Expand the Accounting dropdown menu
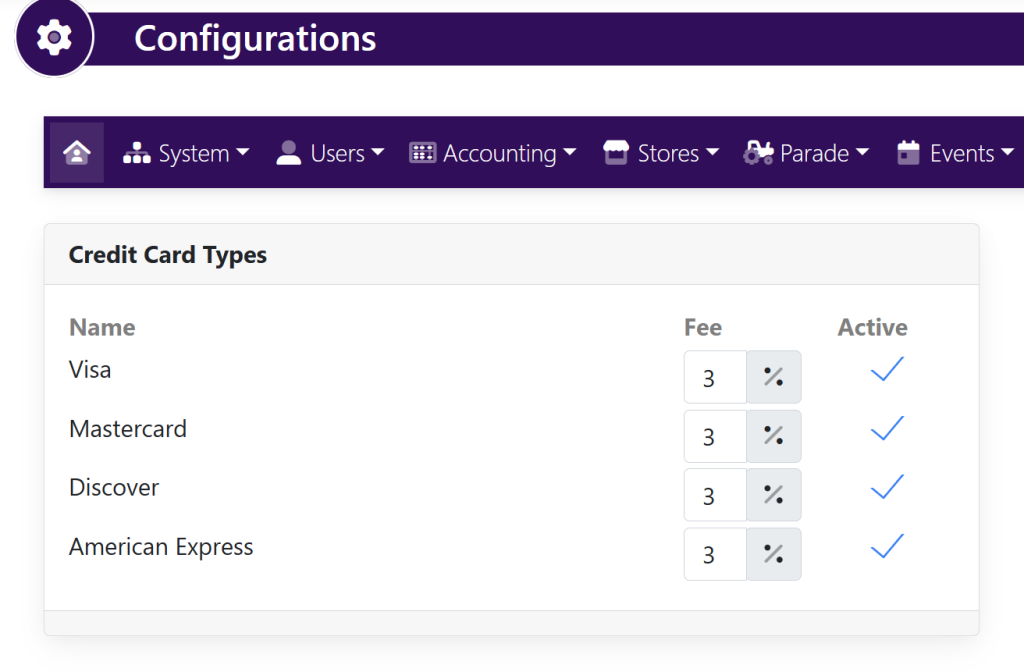Viewport: 1024px width, 672px height. [493, 153]
